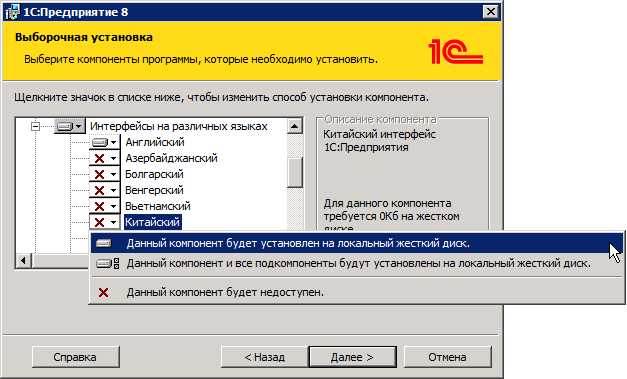The height and width of the screenshot is (379, 627).
Task: Click the 1C installer icon in title bar
Action: pos(12,11)
